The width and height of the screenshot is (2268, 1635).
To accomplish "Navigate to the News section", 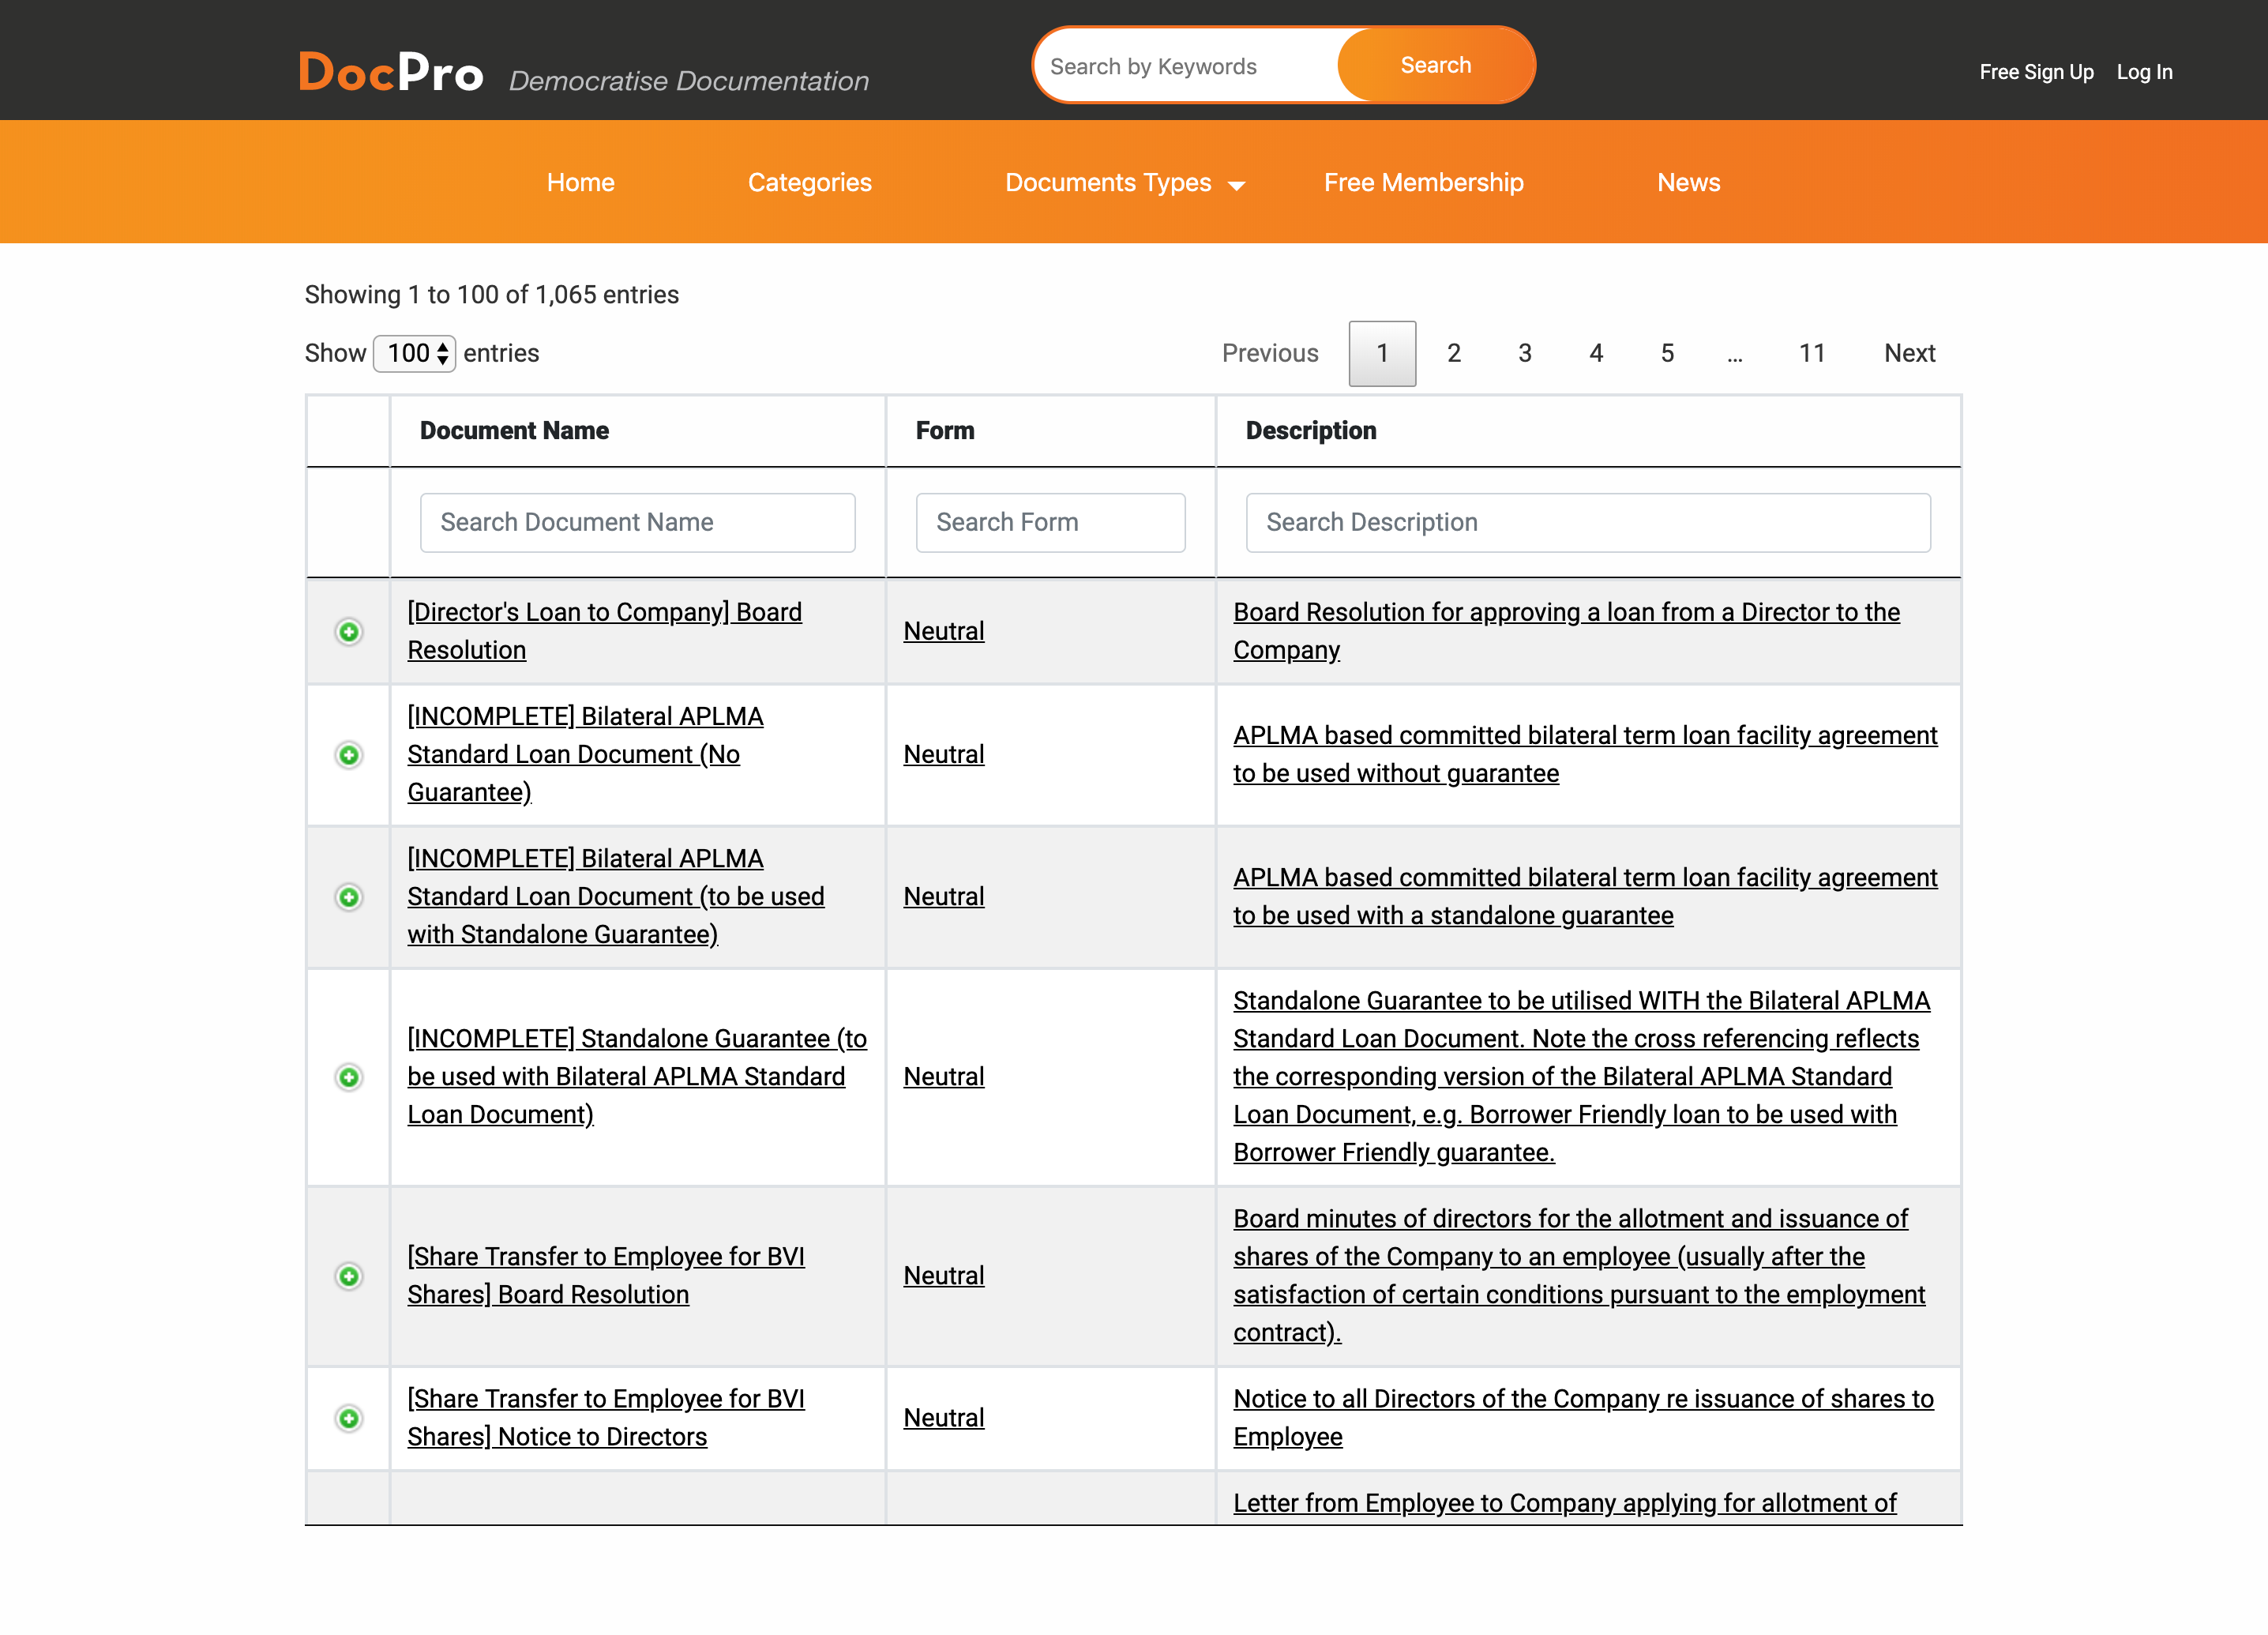I will 1688,182.
